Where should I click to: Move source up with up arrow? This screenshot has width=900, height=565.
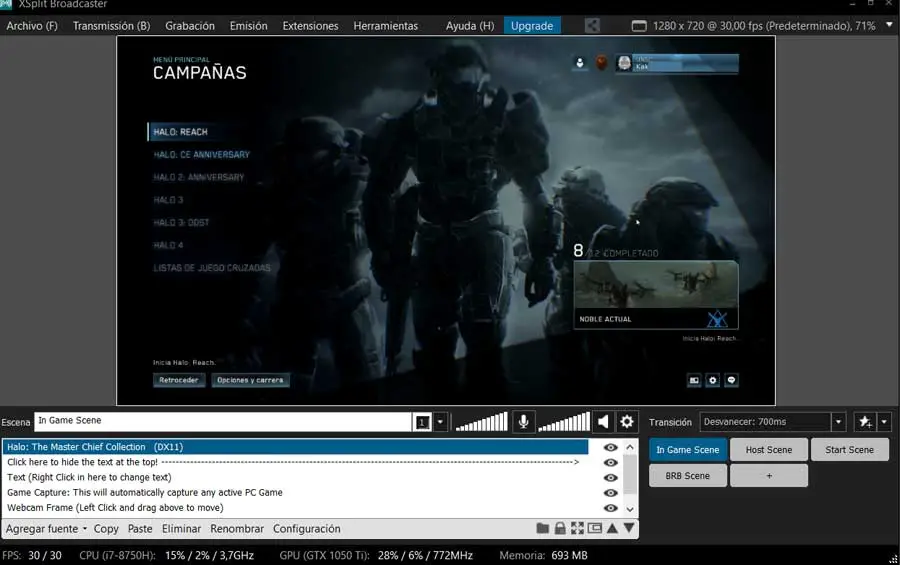pyautogui.click(x=612, y=529)
